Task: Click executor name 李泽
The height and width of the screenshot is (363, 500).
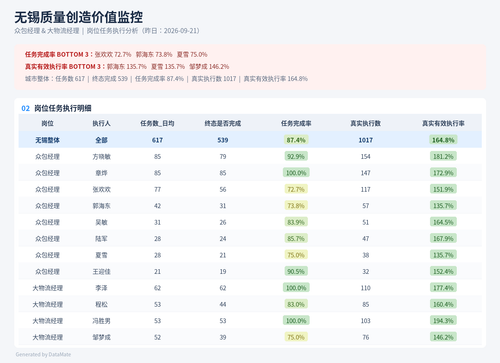Action: point(101,288)
